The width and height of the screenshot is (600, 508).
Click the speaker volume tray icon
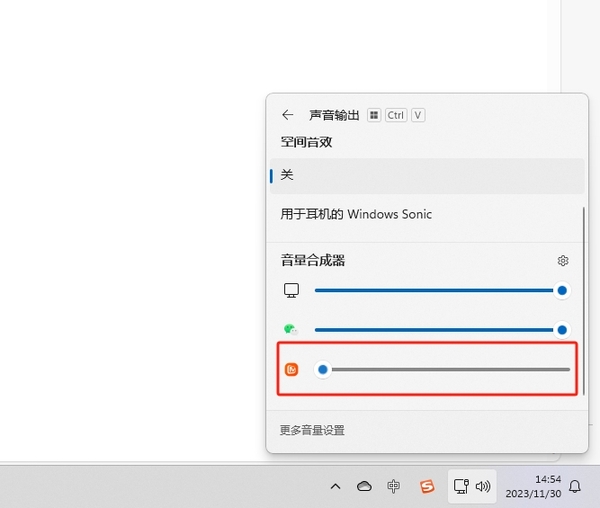coord(483,486)
